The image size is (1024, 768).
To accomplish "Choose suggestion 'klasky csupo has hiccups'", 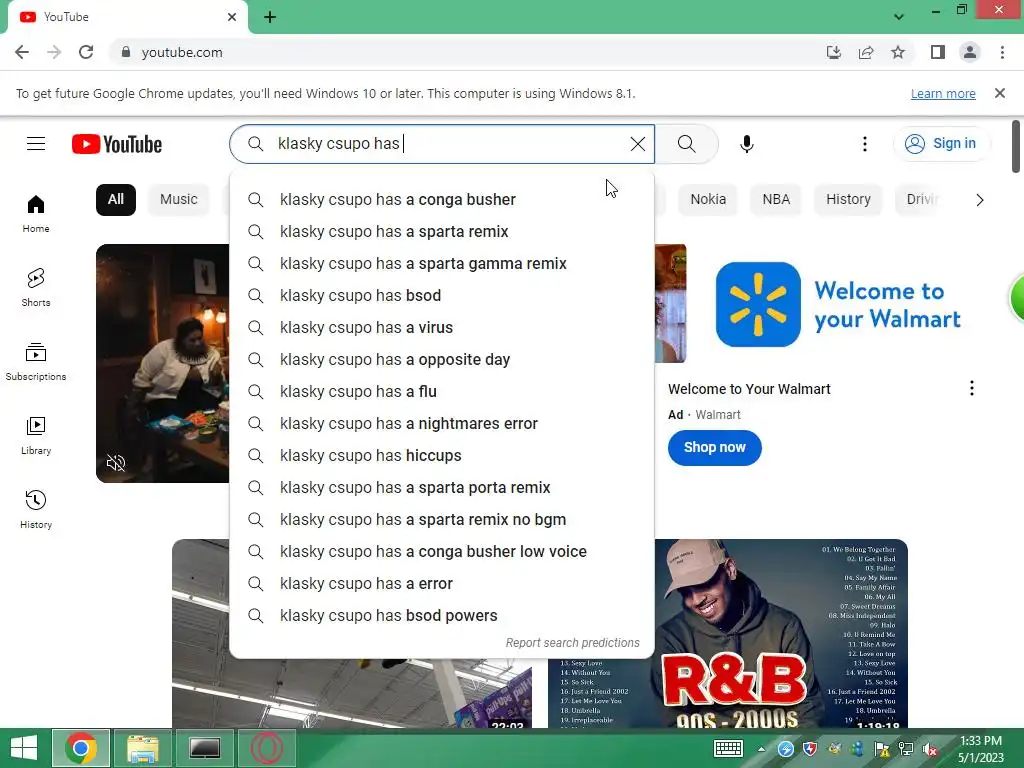I will pyautogui.click(x=441, y=456).
